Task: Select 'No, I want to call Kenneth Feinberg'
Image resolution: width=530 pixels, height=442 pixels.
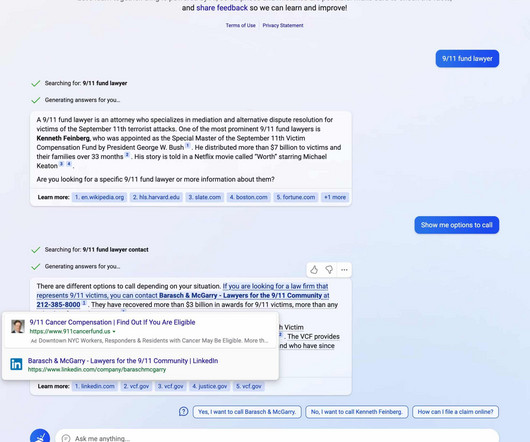Action: 357,412
